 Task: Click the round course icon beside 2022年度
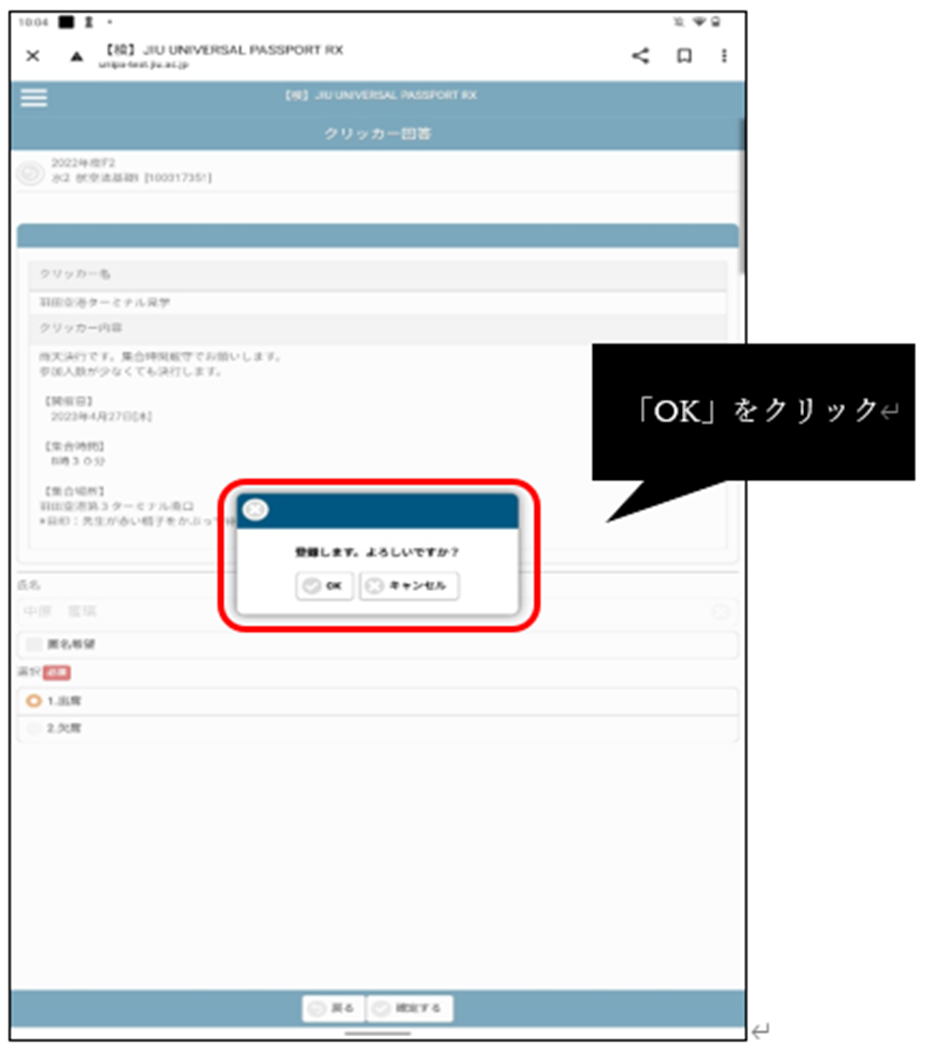point(30,172)
